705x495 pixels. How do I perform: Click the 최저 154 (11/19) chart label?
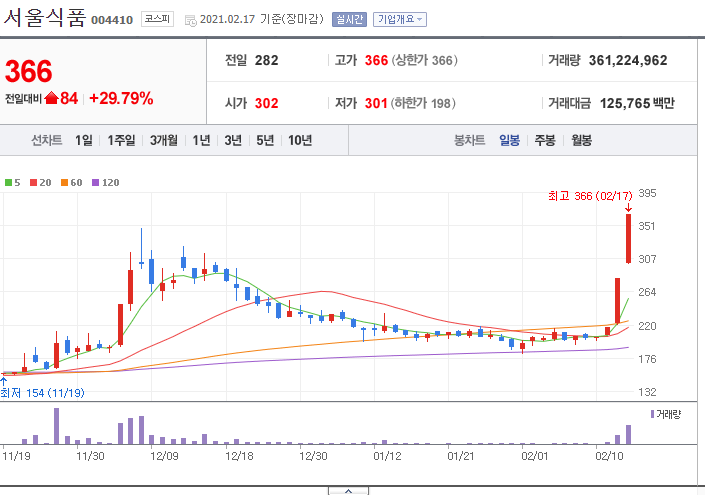click(42, 393)
